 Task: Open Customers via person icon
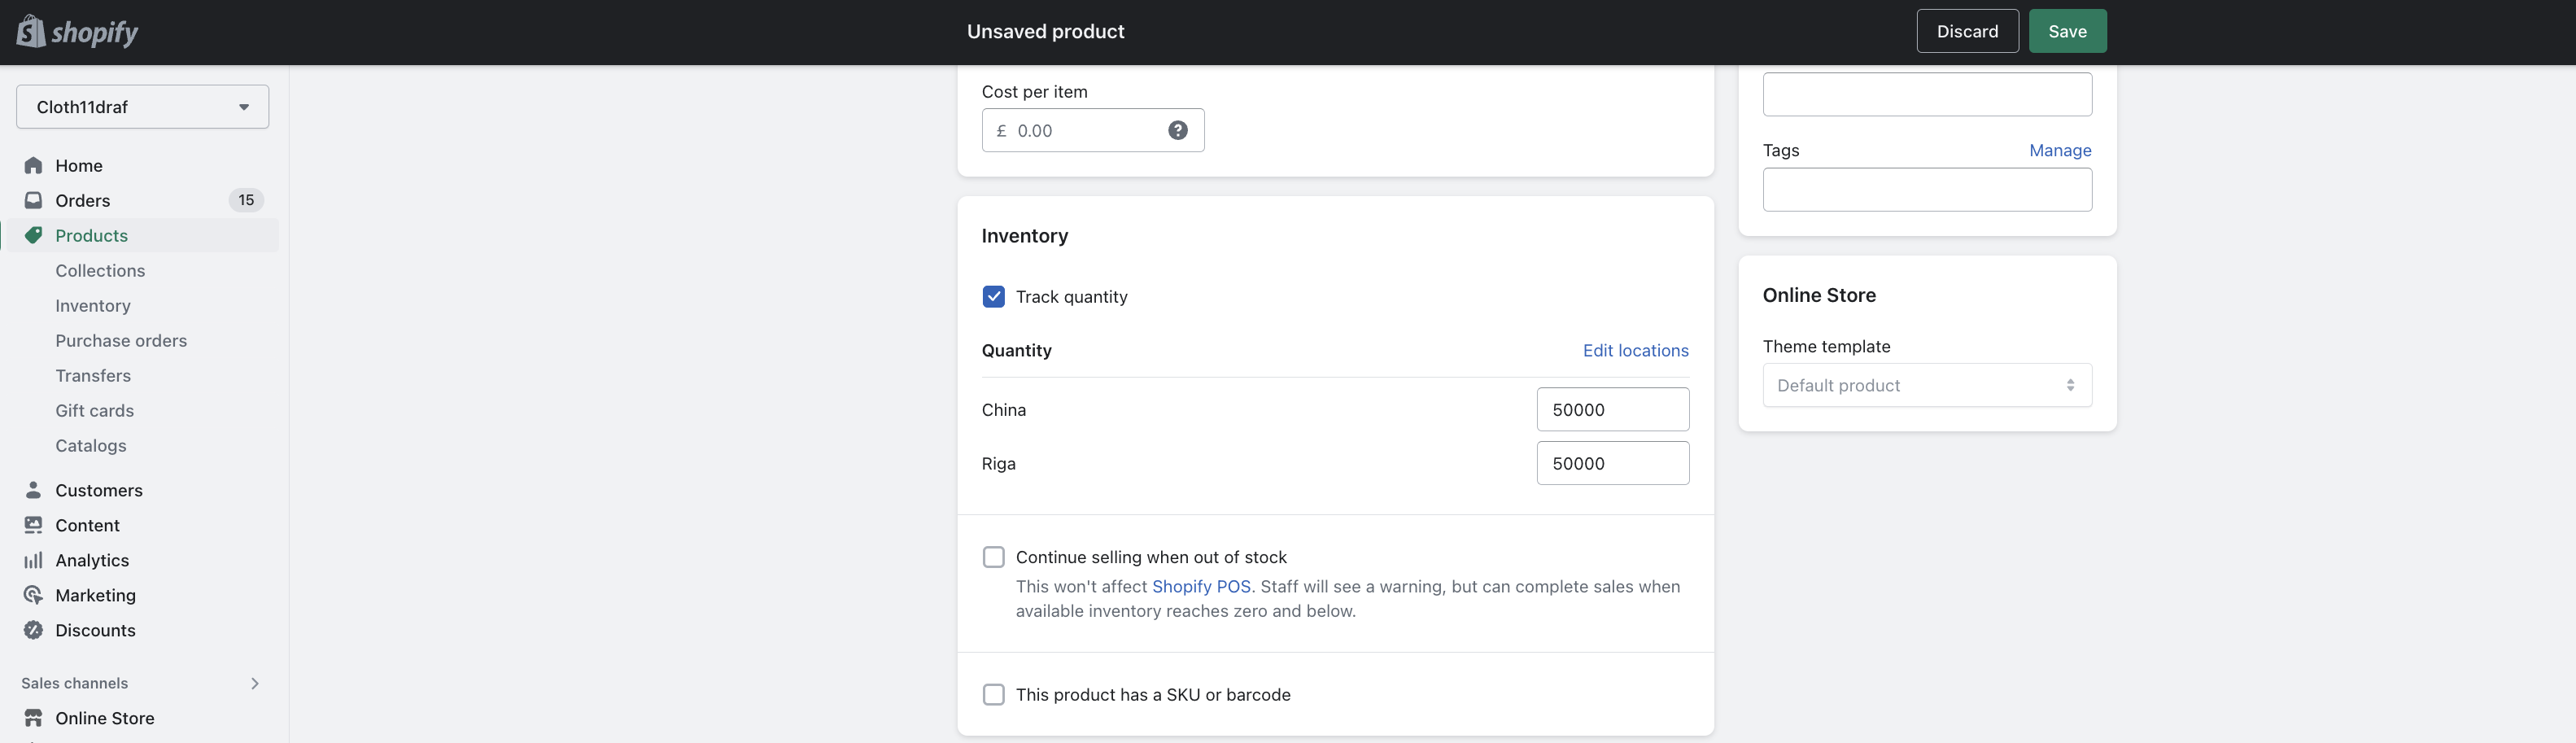tap(33, 490)
